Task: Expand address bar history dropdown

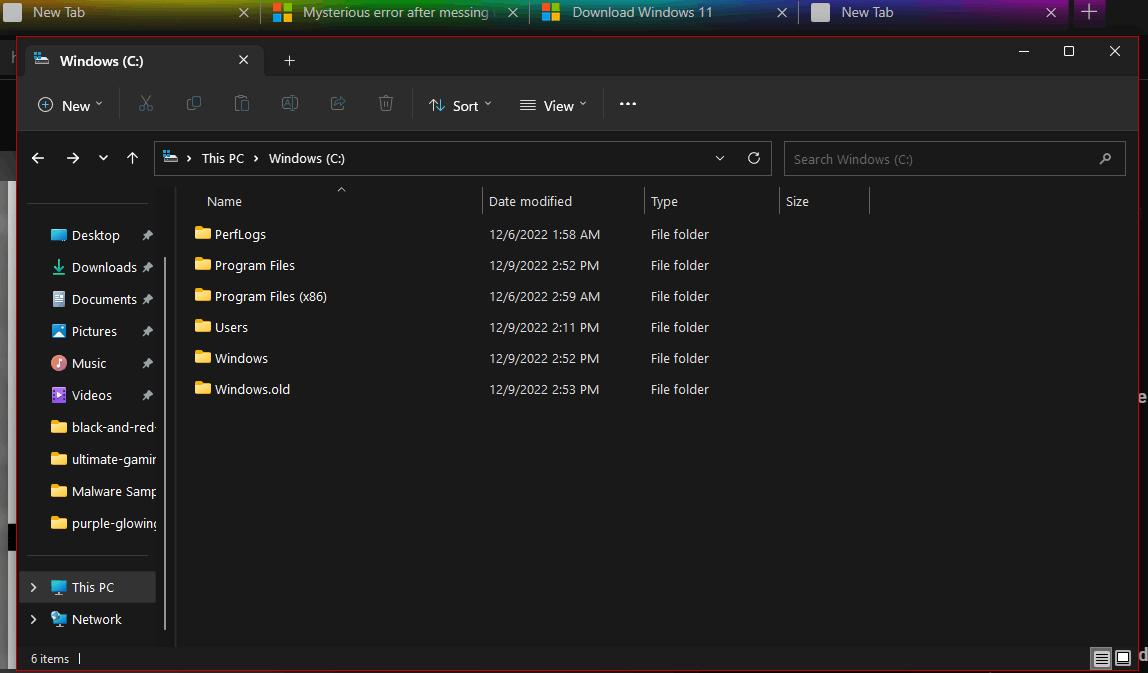Action: coord(720,158)
